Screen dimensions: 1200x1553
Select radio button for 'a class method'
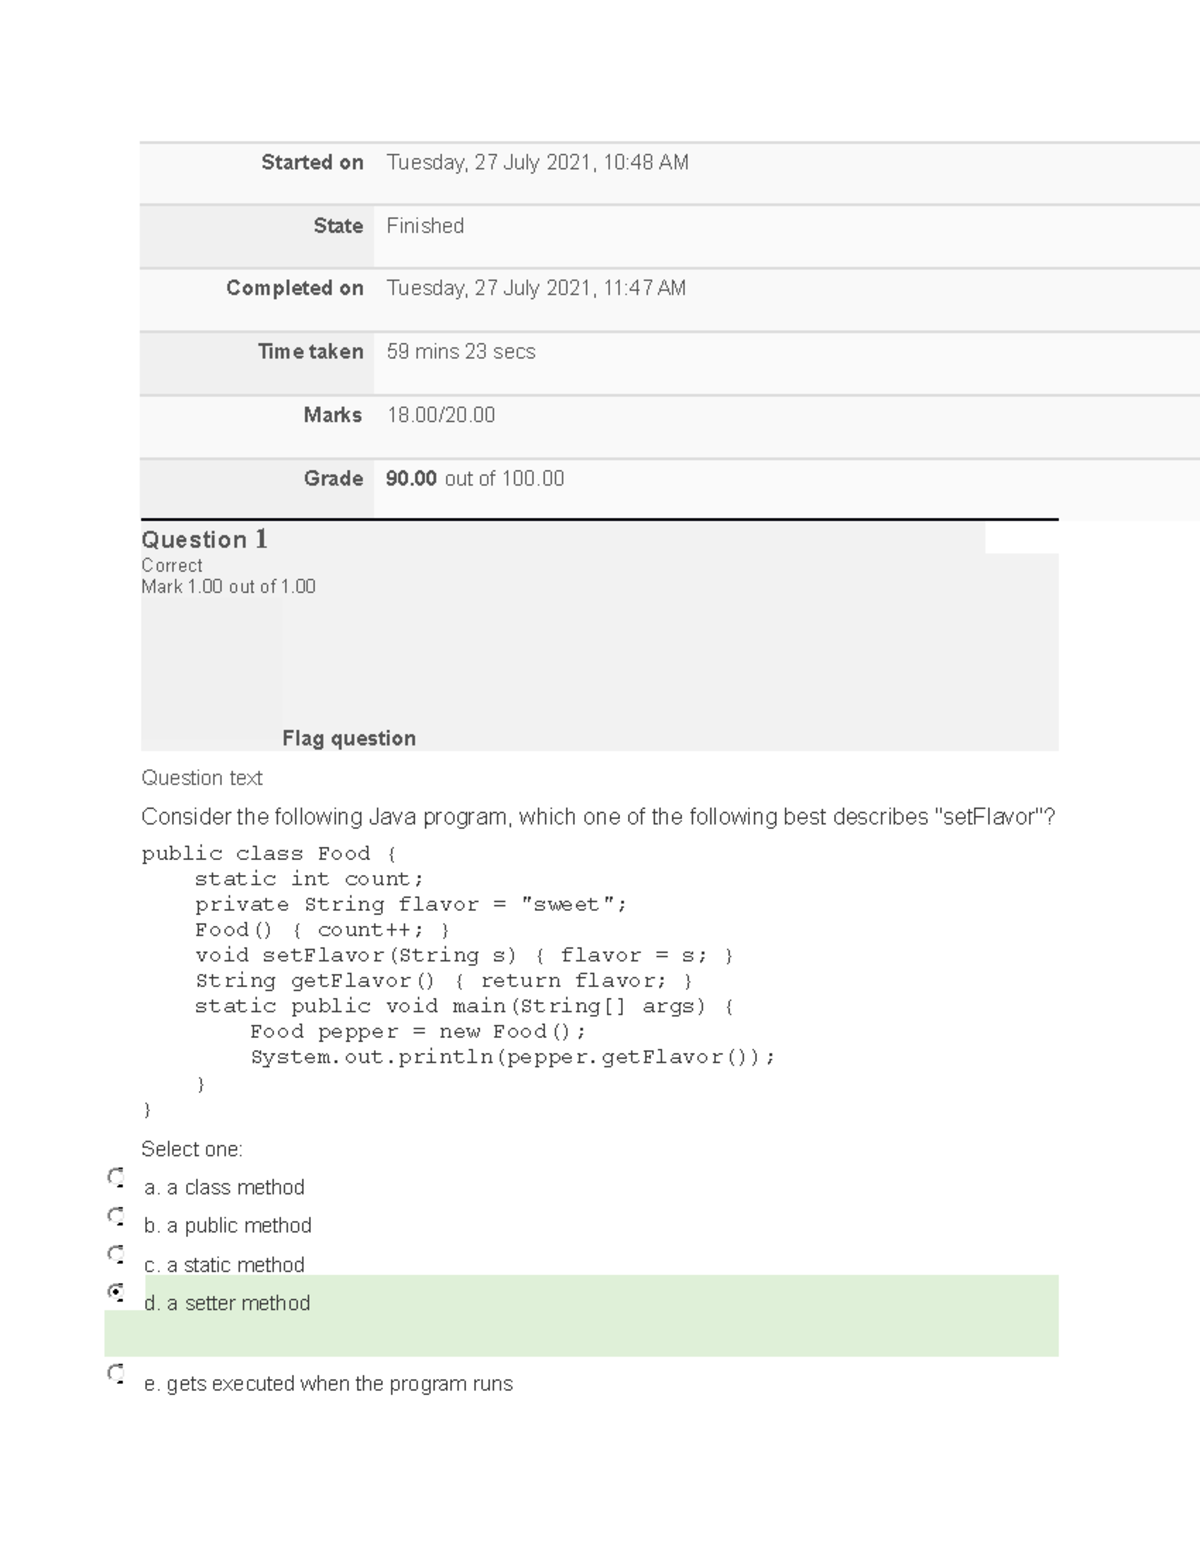(116, 1177)
